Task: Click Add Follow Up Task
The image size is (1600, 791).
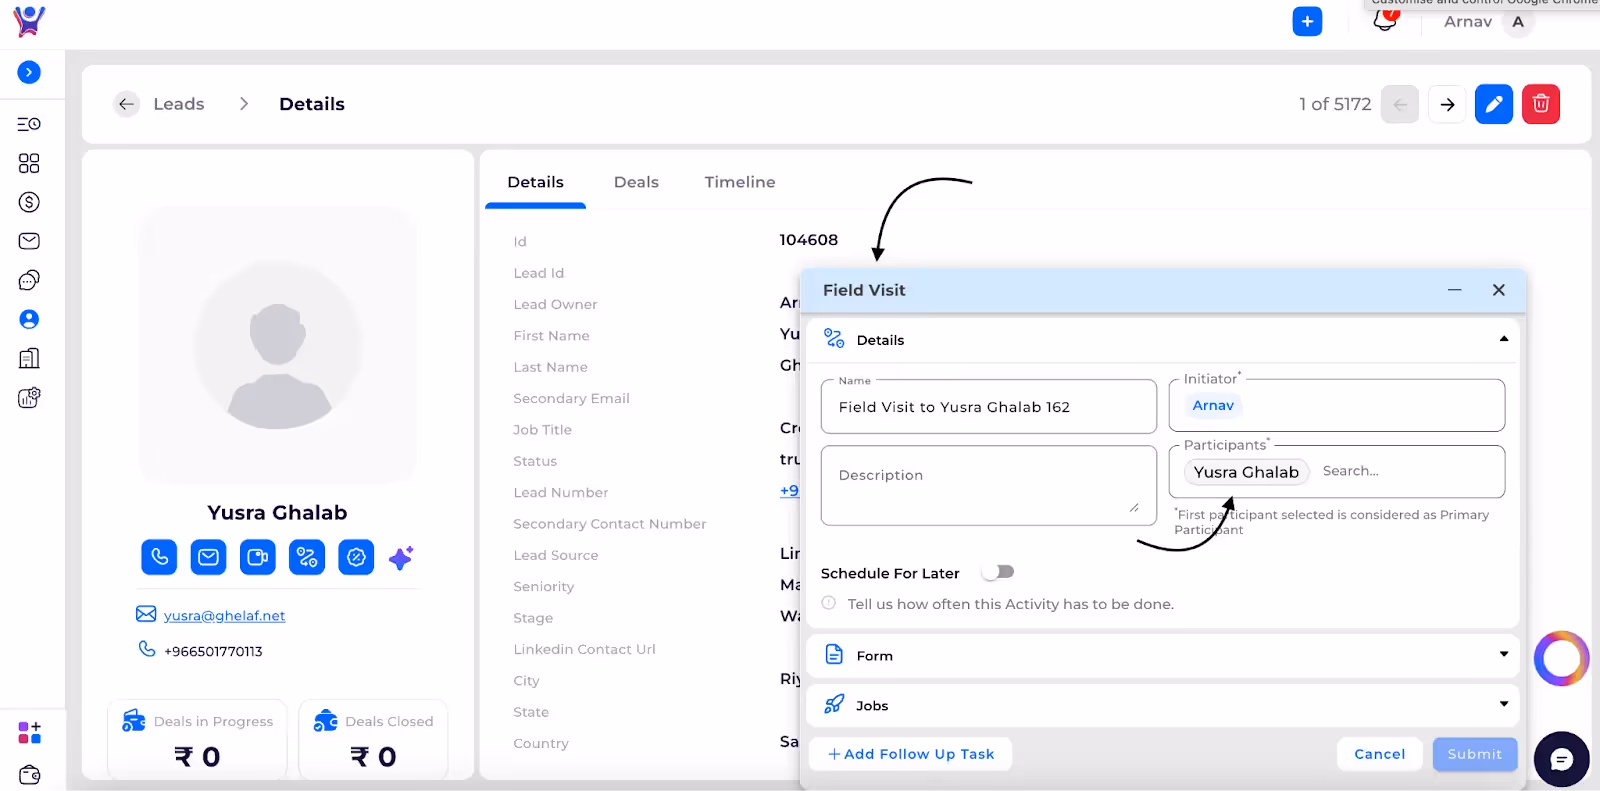Action: point(911,754)
